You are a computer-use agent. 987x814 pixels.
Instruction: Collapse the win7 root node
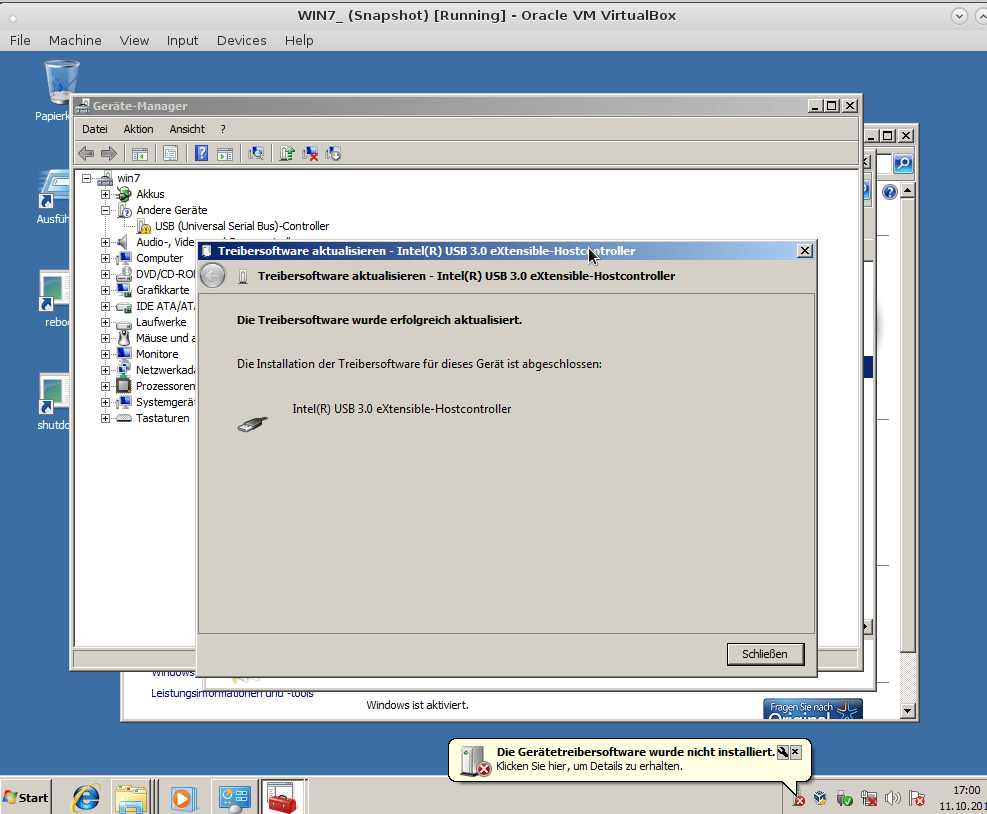coord(86,178)
